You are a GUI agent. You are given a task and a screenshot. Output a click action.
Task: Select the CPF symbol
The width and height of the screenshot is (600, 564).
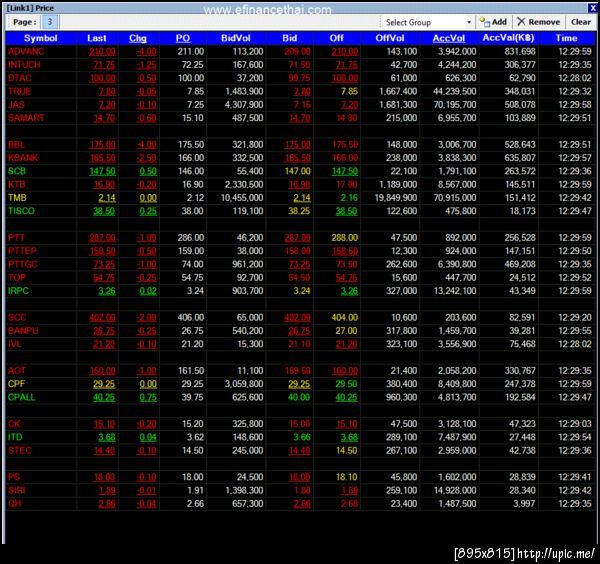point(16,384)
